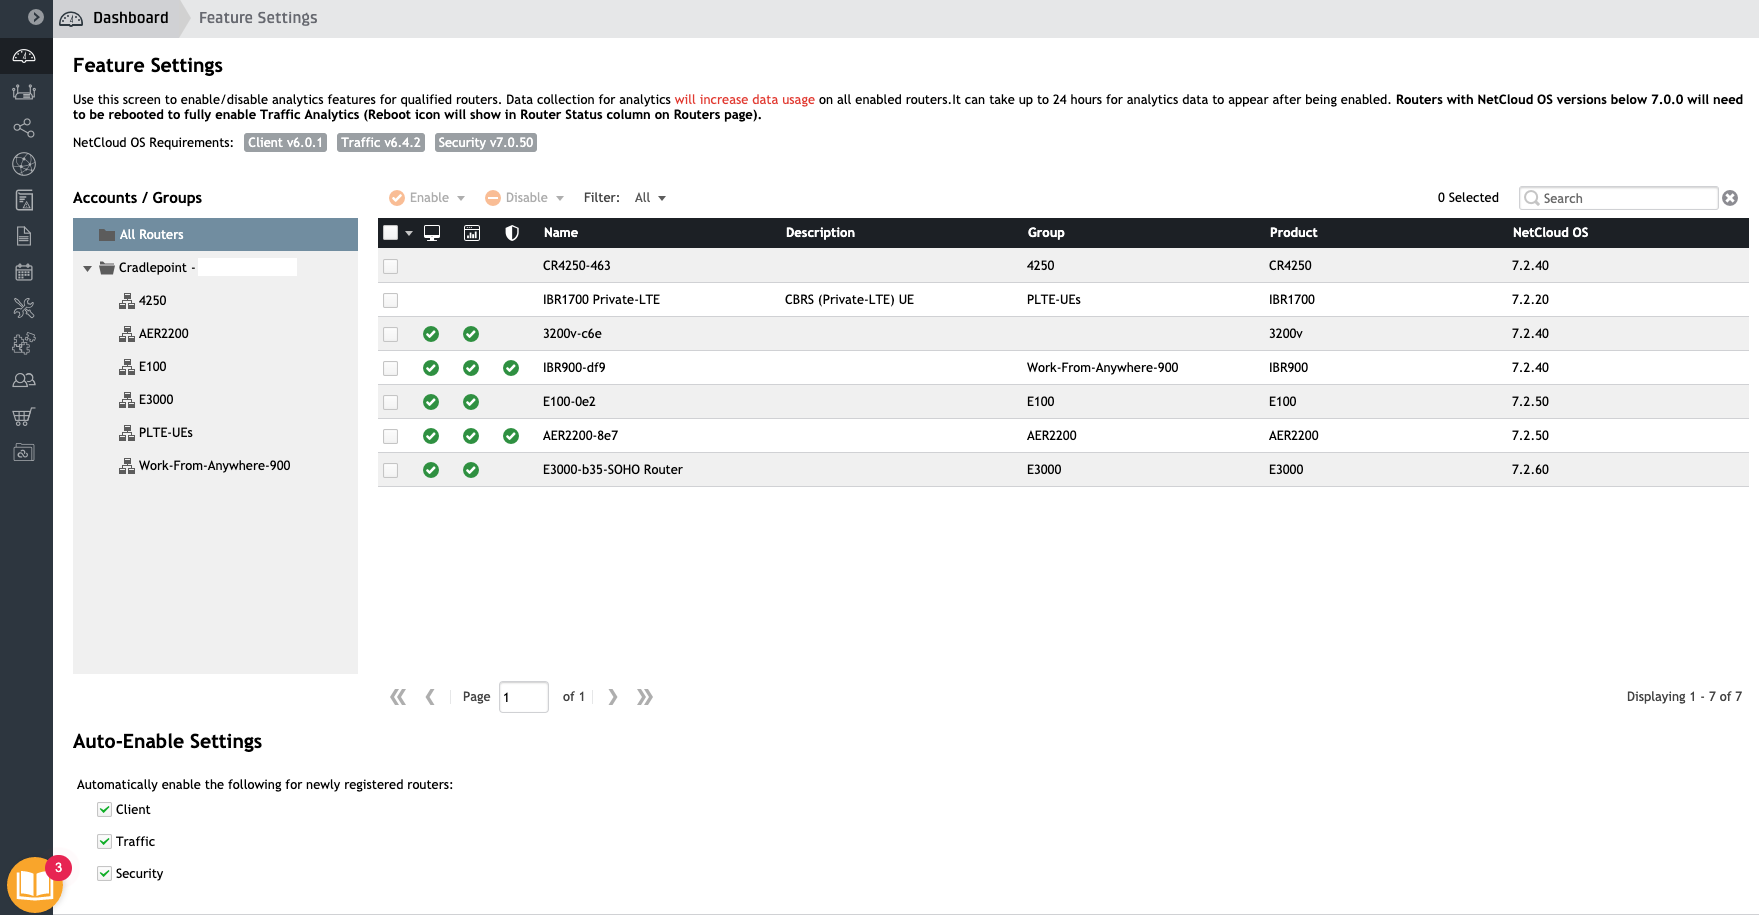Open the alerts log sidebar icon
The width and height of the screenshot is (1759, 915).
[24, 200]
